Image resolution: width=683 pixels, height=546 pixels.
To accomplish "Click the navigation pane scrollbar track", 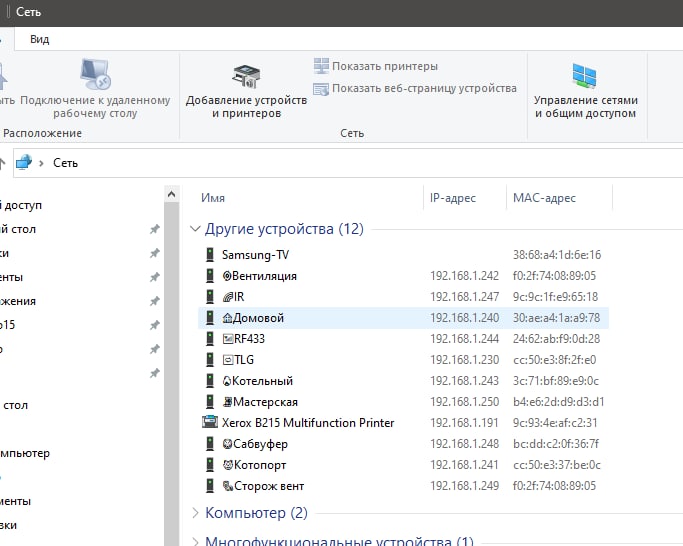I will [x=172, y=375].
